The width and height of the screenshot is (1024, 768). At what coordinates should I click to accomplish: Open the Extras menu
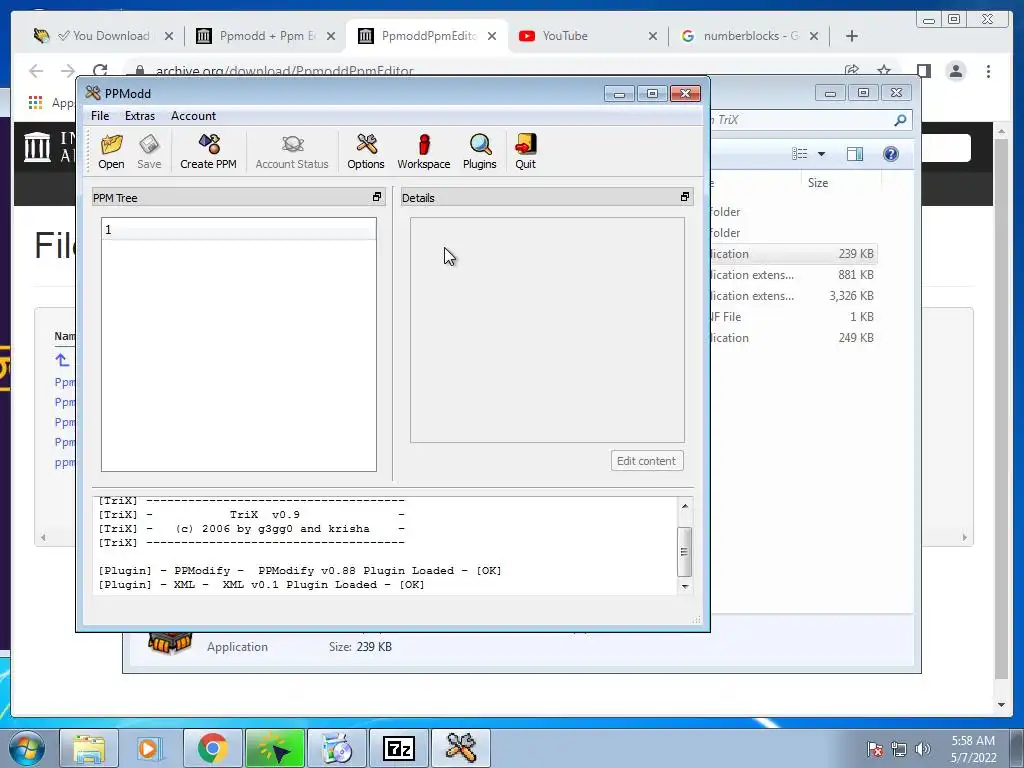click(x=140, y=116)
